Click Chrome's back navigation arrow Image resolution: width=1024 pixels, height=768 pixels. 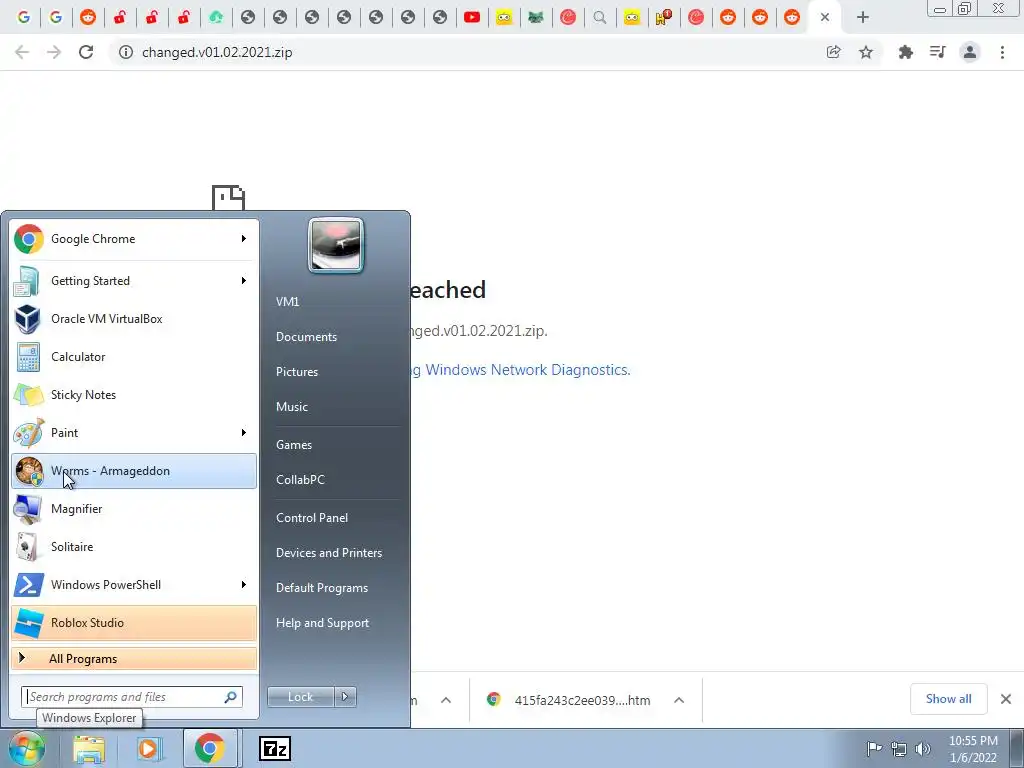(x=22, y=52)
